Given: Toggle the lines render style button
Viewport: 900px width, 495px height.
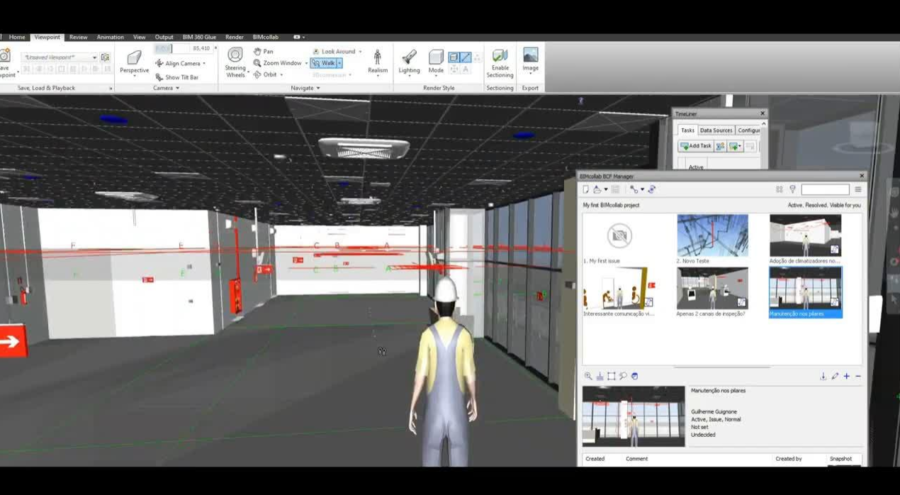Looking at the screenshot, I should [465, 57].
